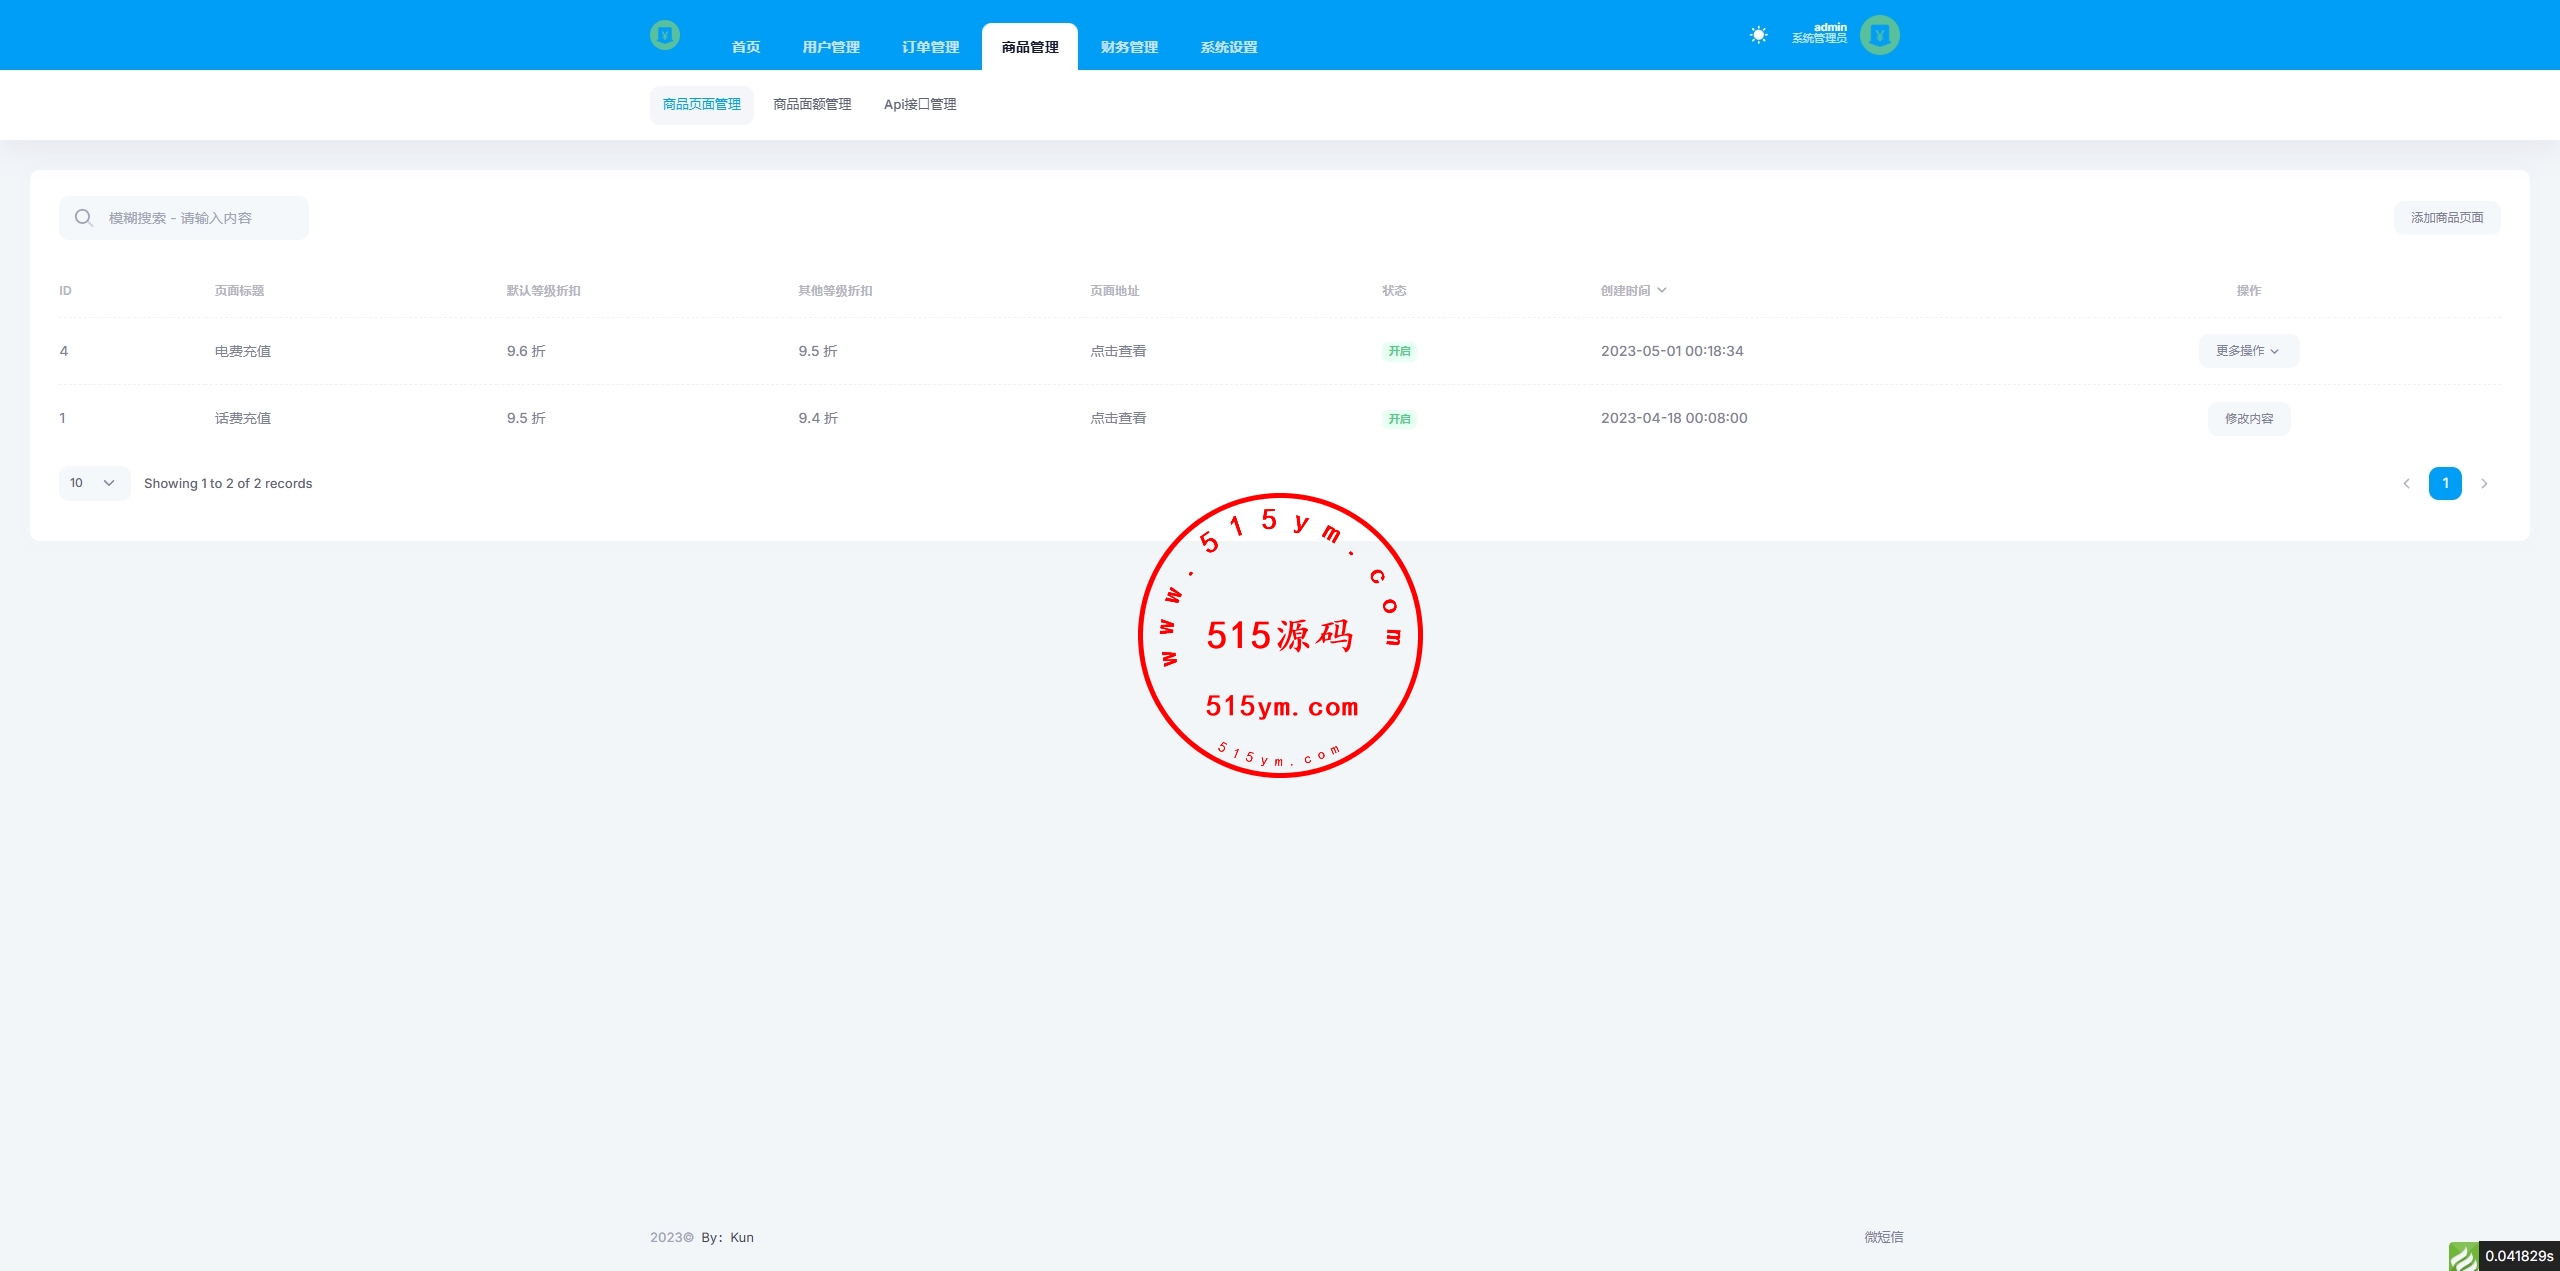Open 系统设置 menu tab
Image resolution: width=2560 pixels, height=1271 pixels.
click(1228, 47)
